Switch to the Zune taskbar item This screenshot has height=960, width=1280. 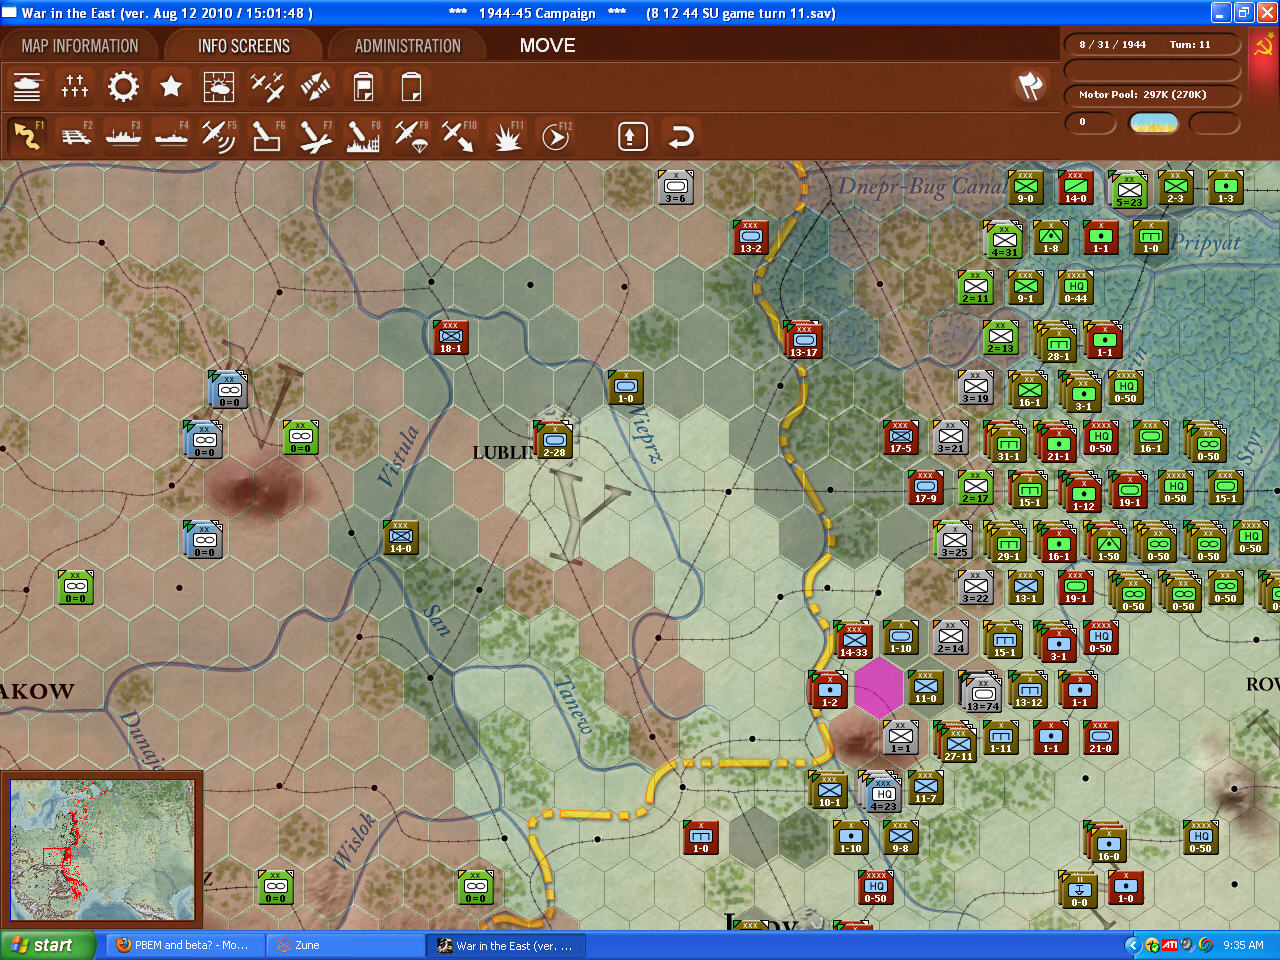(x=346, y=945)
